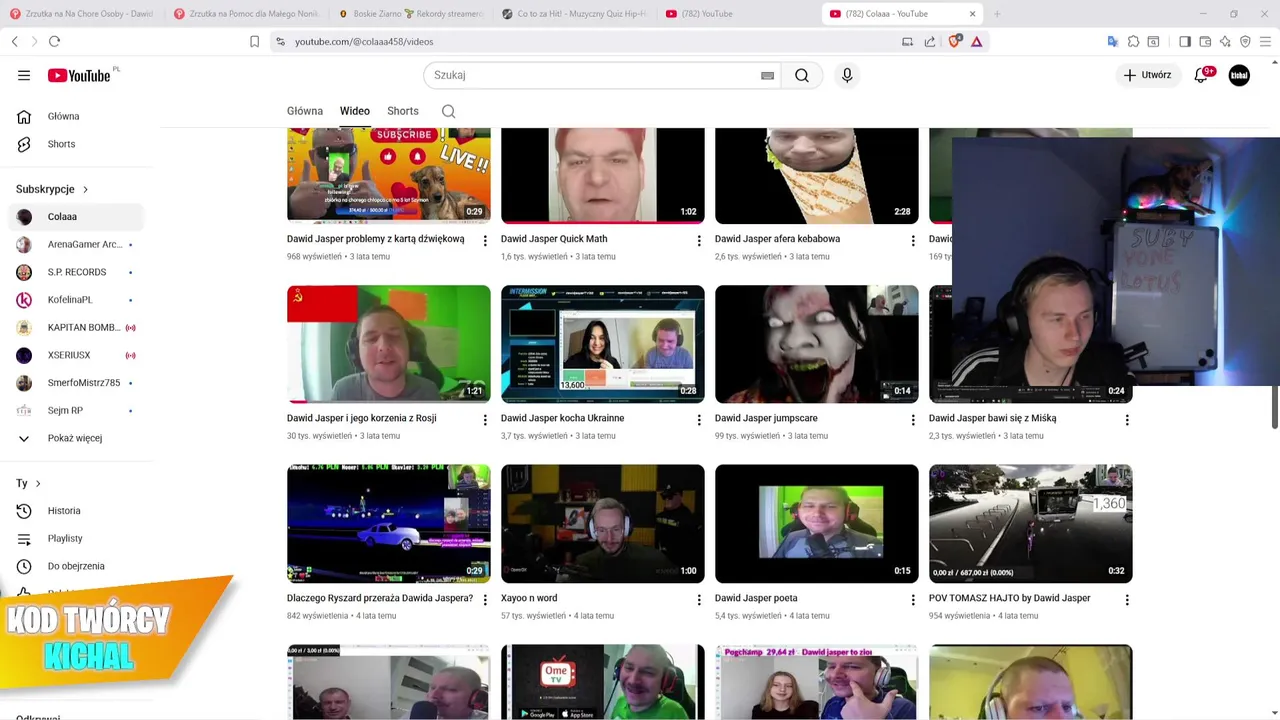Start voice search with microphone icon
This screenshot has width=1280, height=720.
847,75
